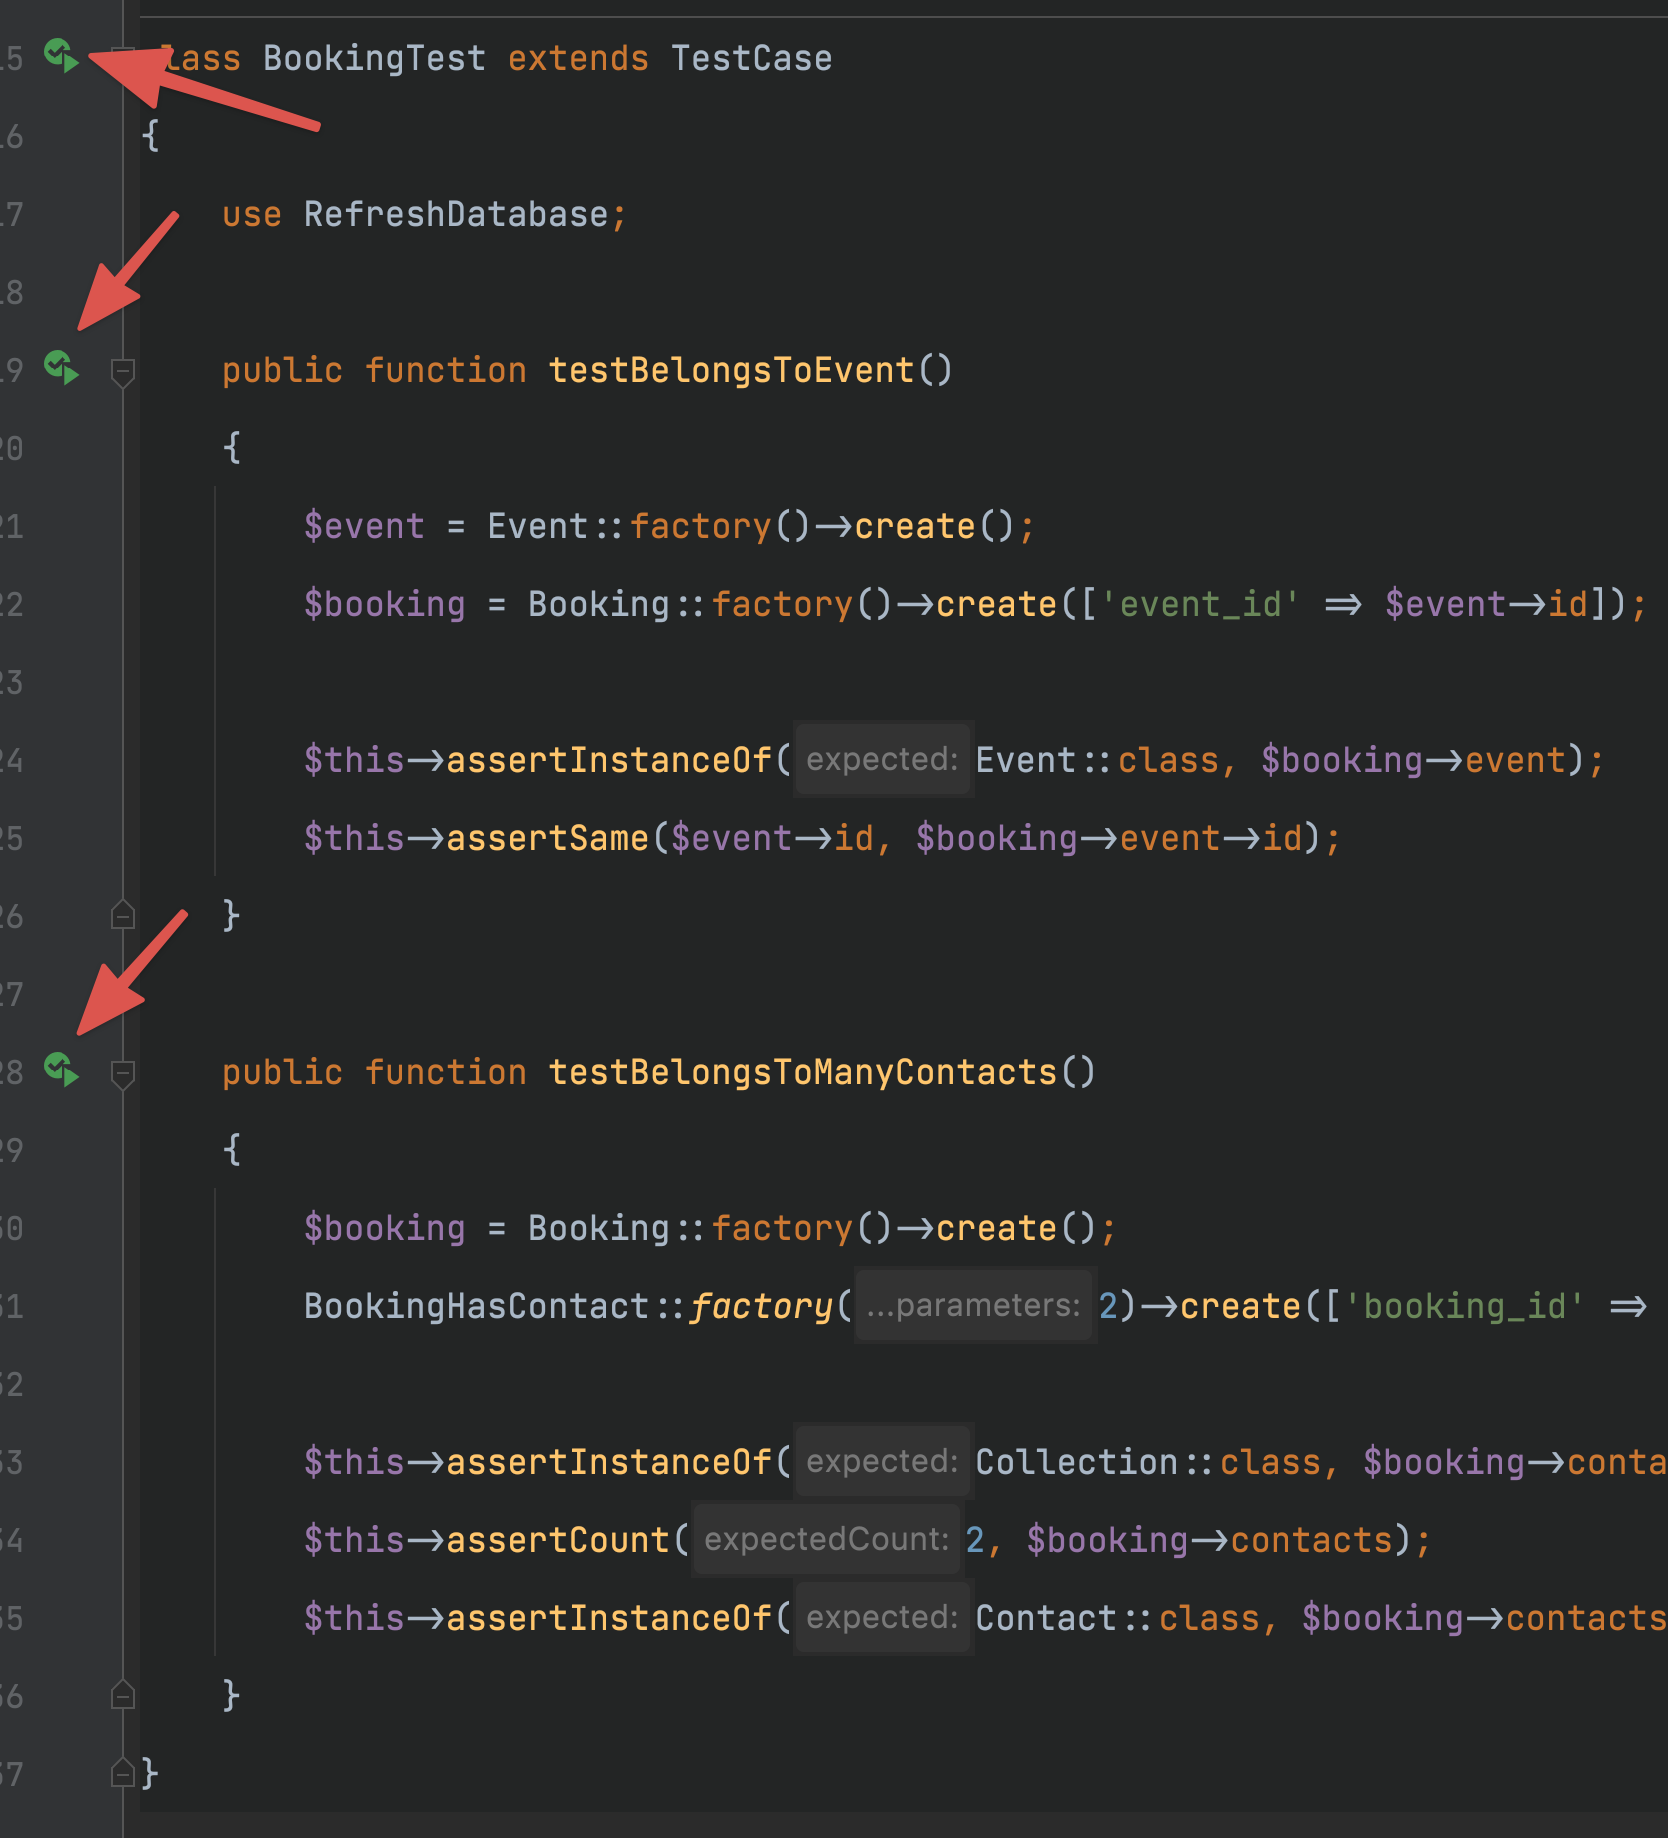Click the BookingTest class name
The height and width of the screenshot is (1838, 1668).
374,59
